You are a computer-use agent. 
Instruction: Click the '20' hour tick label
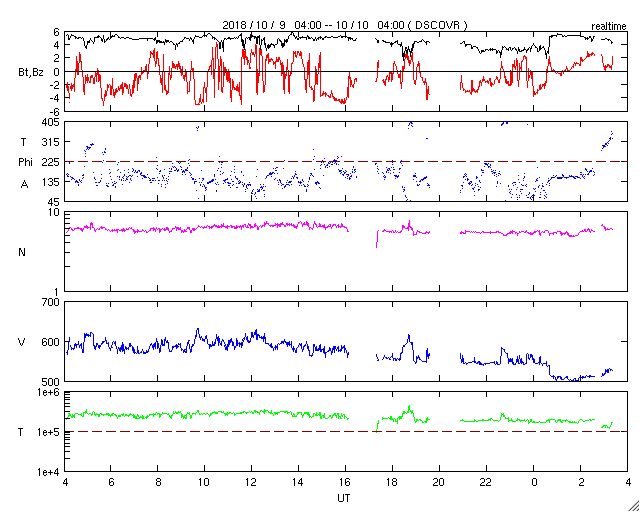click(x=440, y=484)
